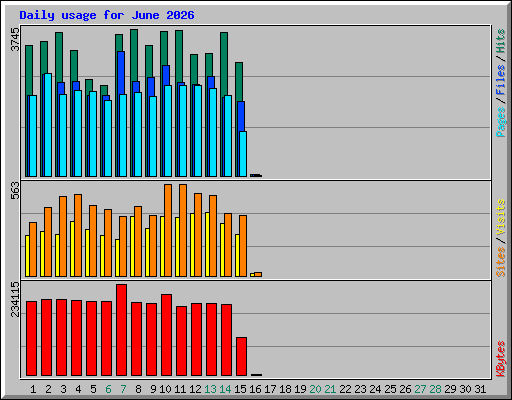Select the blue files bar for day 7

121,73
